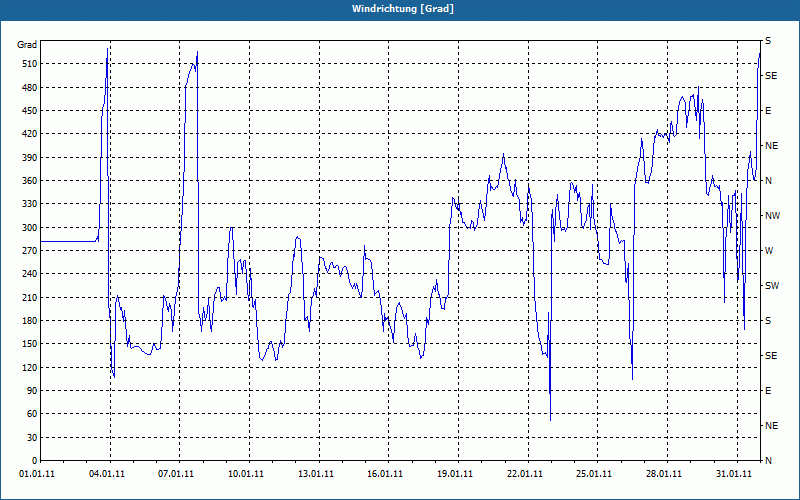Click the S compass label level with 180
This screenshot has width=800, height=500.
point(768,321)
